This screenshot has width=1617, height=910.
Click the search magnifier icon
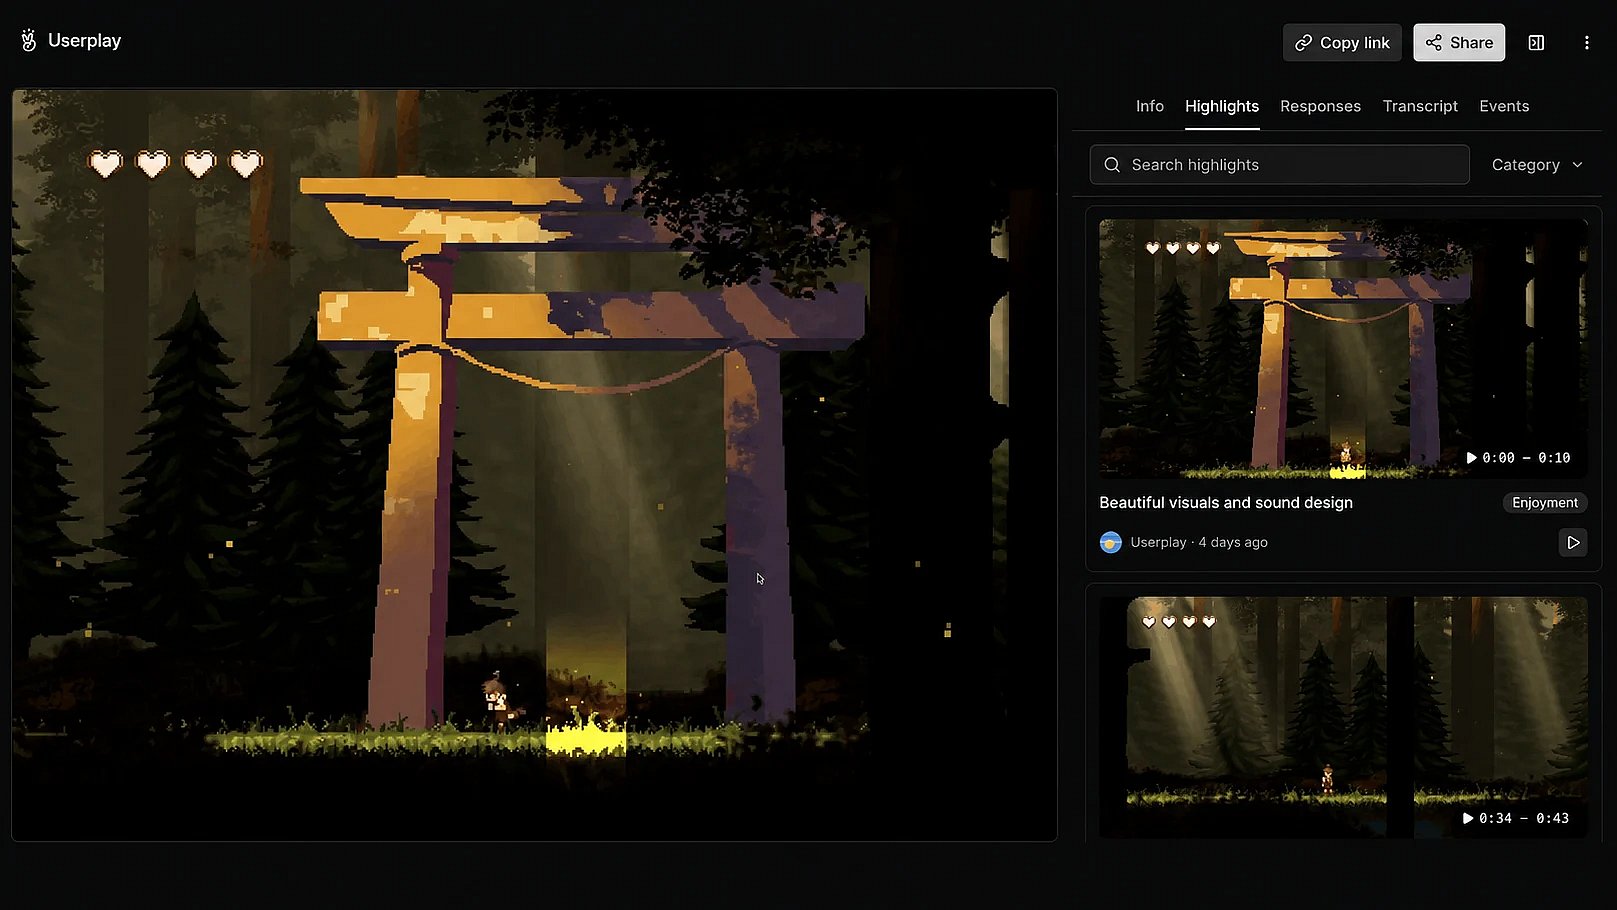(1112, 165)
